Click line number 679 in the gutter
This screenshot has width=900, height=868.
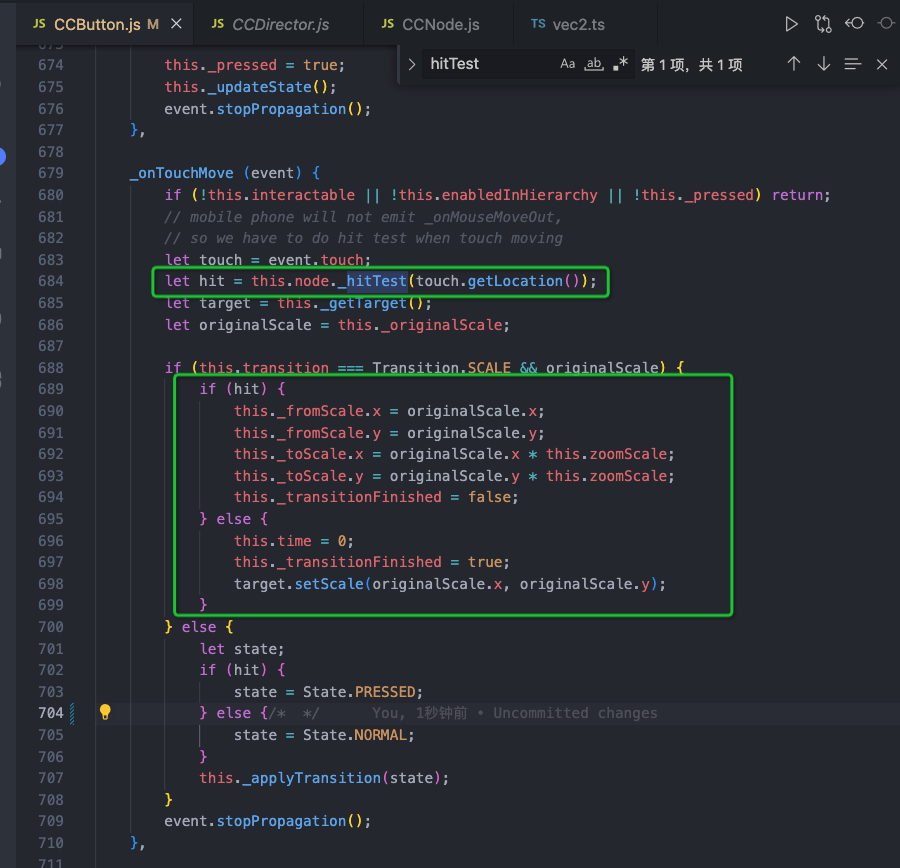[51, 173]
